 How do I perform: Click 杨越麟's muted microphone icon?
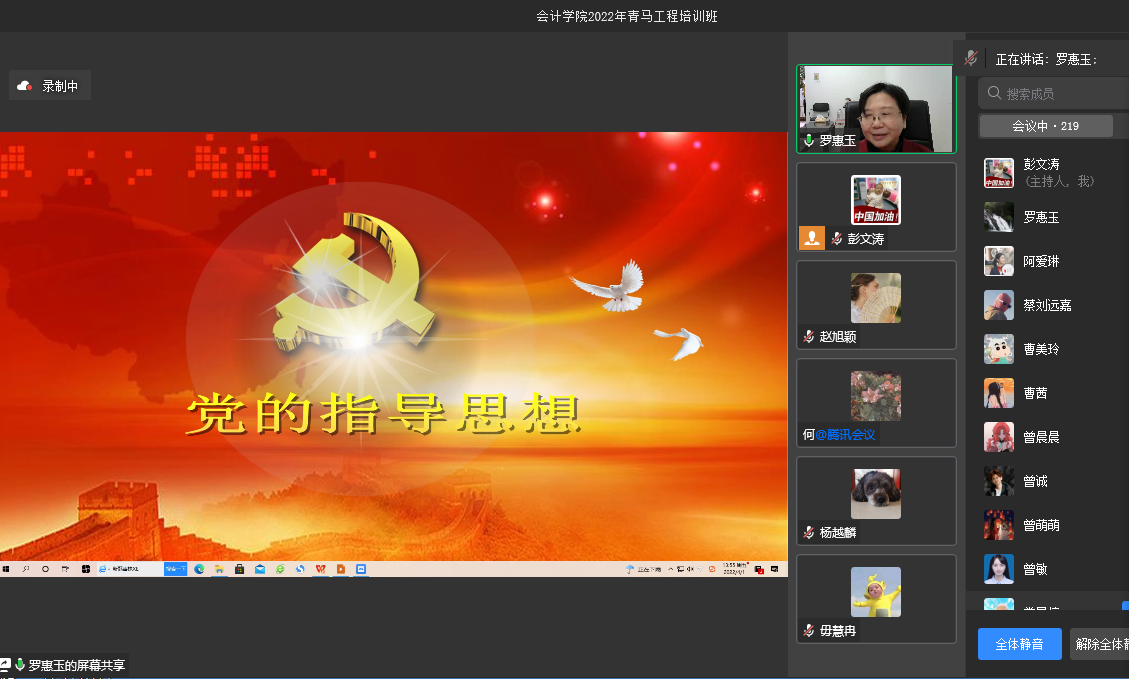[x=808, y=533]
